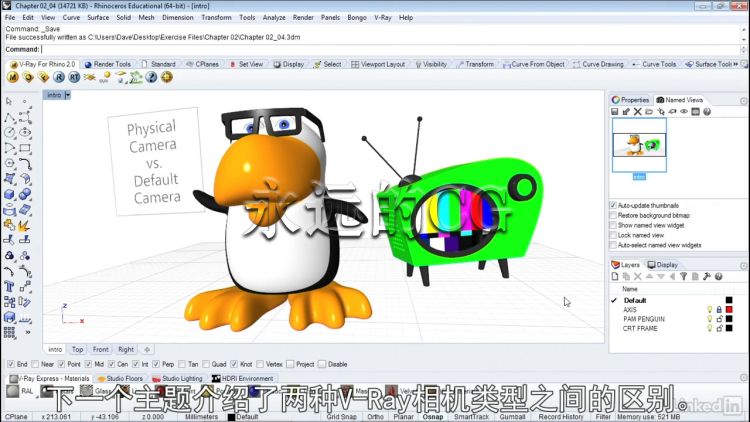The width and height of the screenshot is (750, 422).
Task: Open HDRI Environment tab
Action: (x=243, y=378)
